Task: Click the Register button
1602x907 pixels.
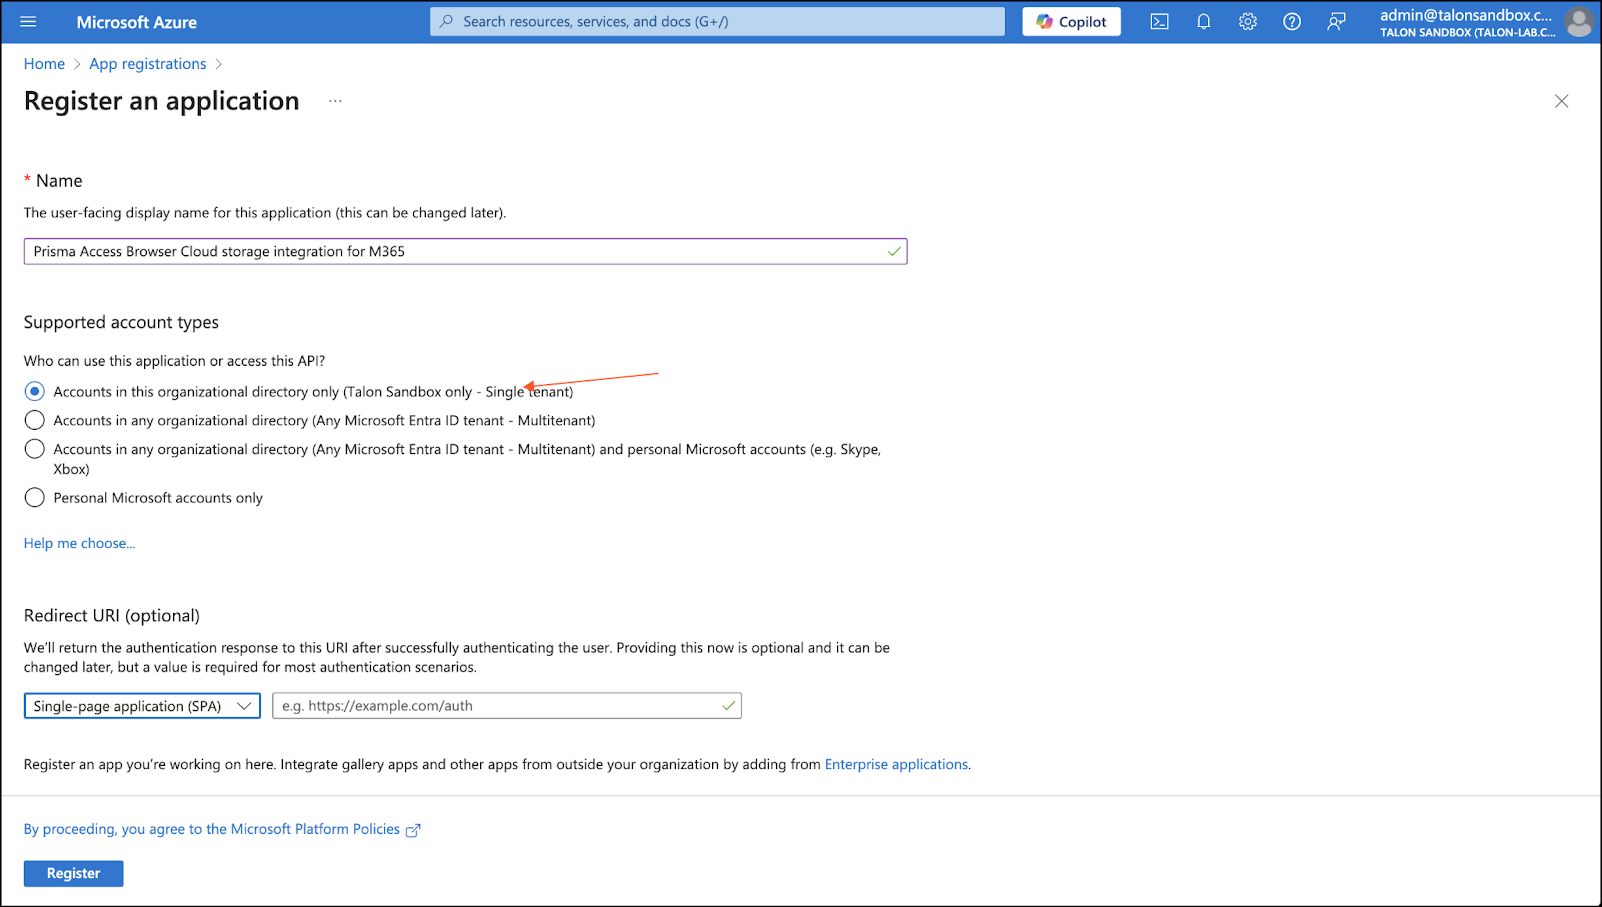Action: point(74,873)
